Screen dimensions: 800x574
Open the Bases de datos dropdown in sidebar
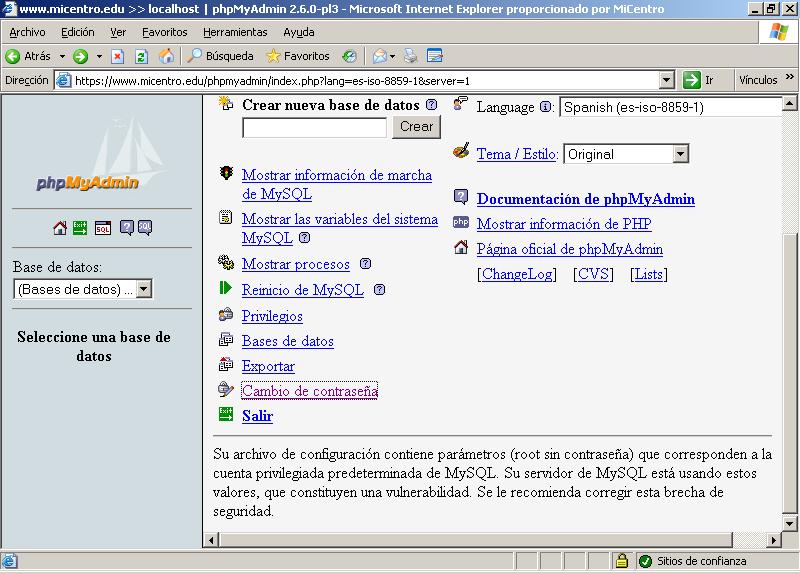83,289
